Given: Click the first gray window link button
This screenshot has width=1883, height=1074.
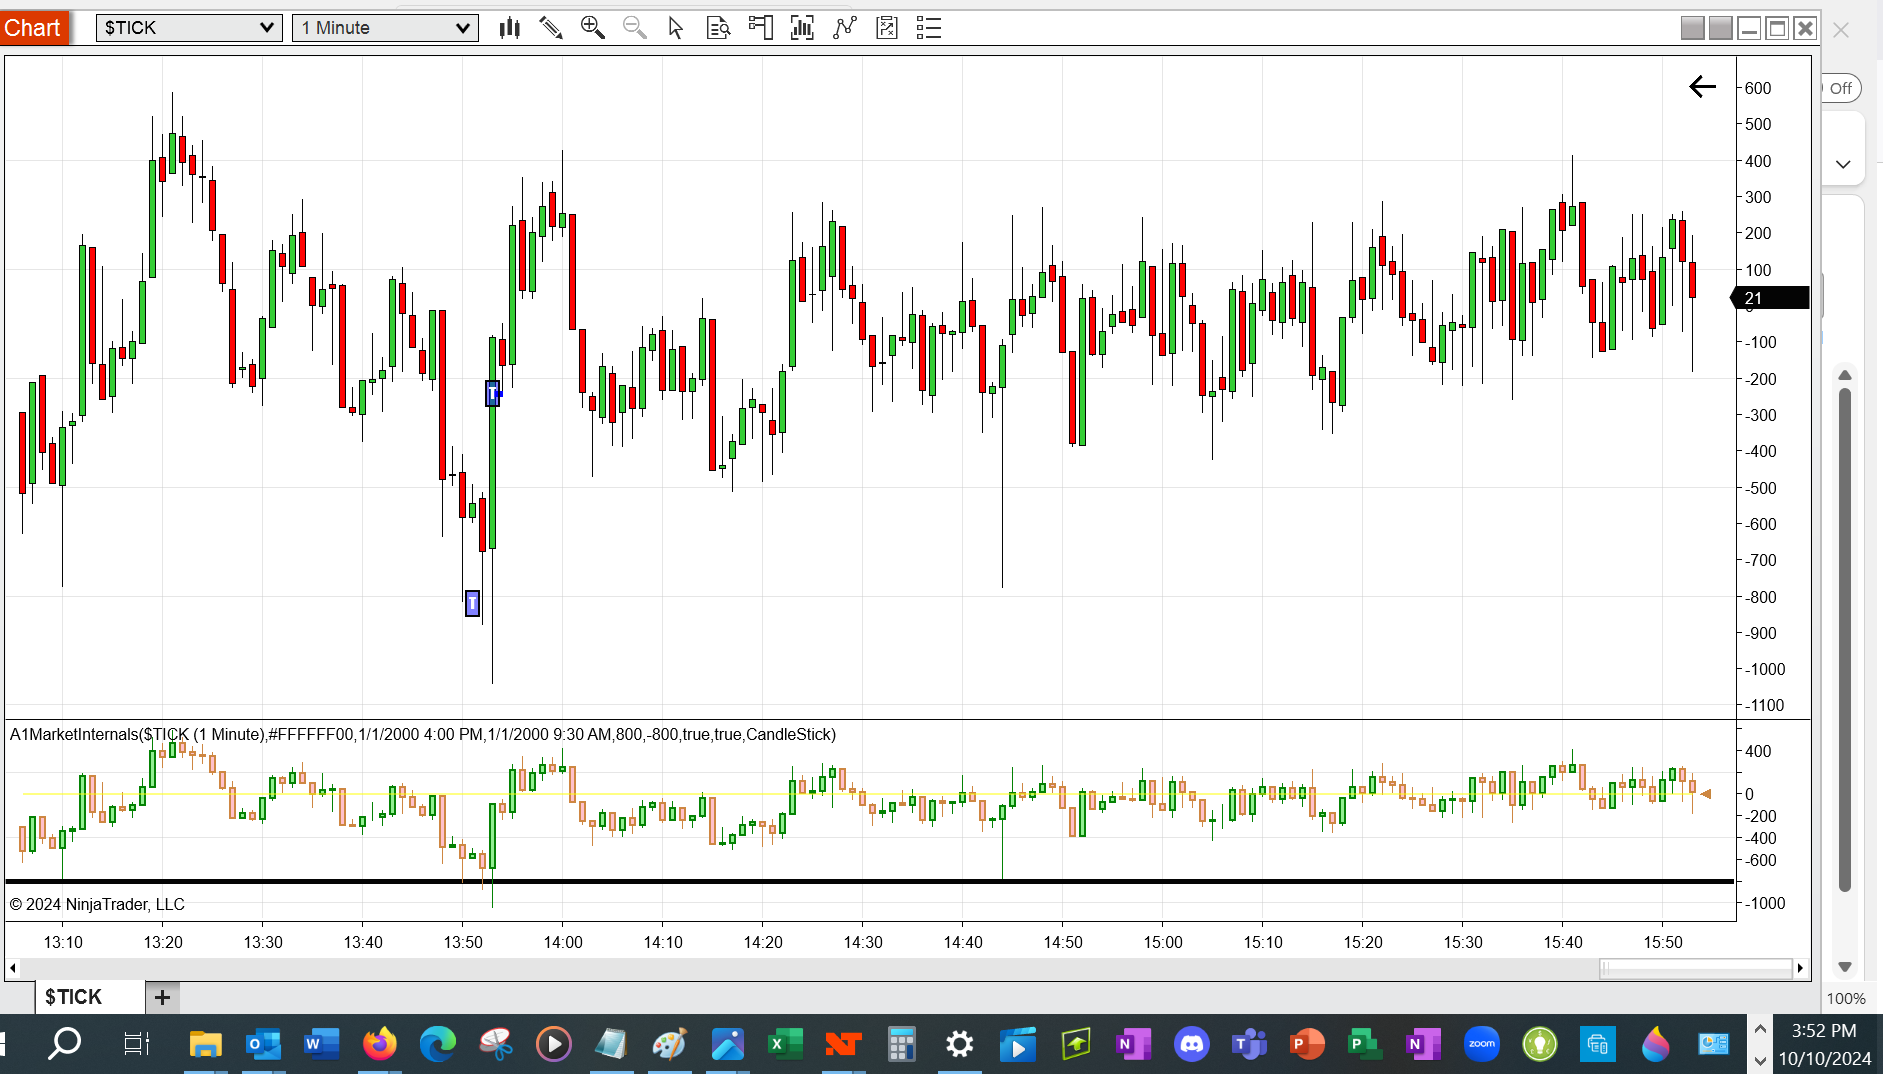Looking at the screenshot, I should coord(1692,28).
